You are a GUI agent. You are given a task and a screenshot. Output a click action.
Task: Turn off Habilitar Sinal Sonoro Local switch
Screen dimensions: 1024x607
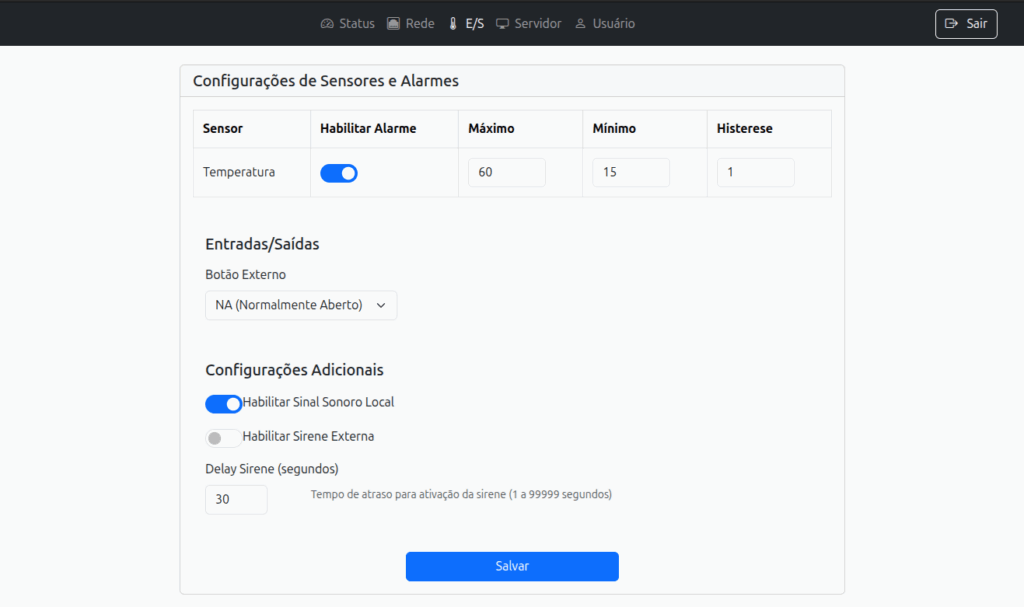tap(223, 403)
